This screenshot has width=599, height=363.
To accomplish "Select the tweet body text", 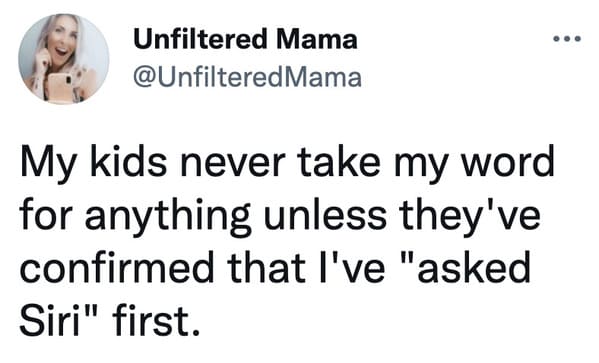I will [287, 240].
